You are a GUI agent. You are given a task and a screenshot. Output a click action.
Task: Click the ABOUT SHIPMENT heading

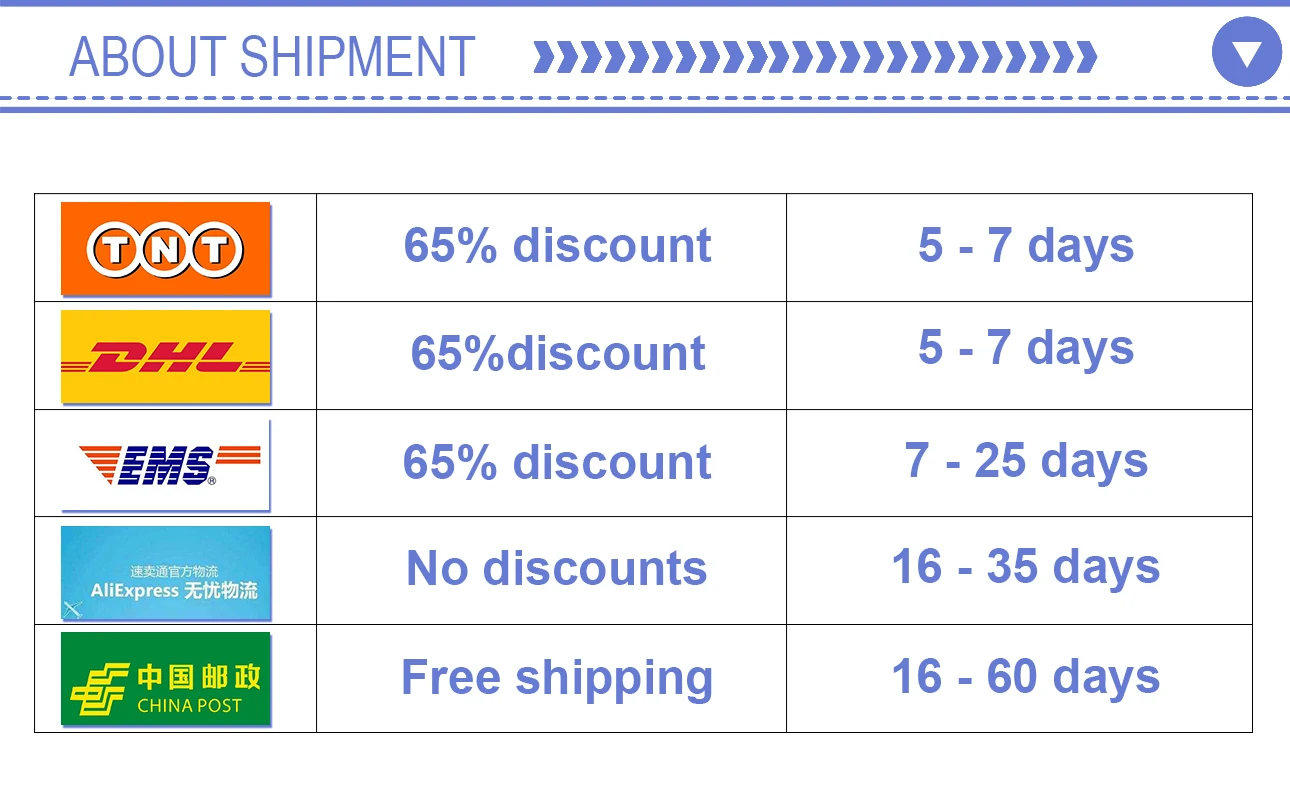pyautogui.click(x=271, y=57)
